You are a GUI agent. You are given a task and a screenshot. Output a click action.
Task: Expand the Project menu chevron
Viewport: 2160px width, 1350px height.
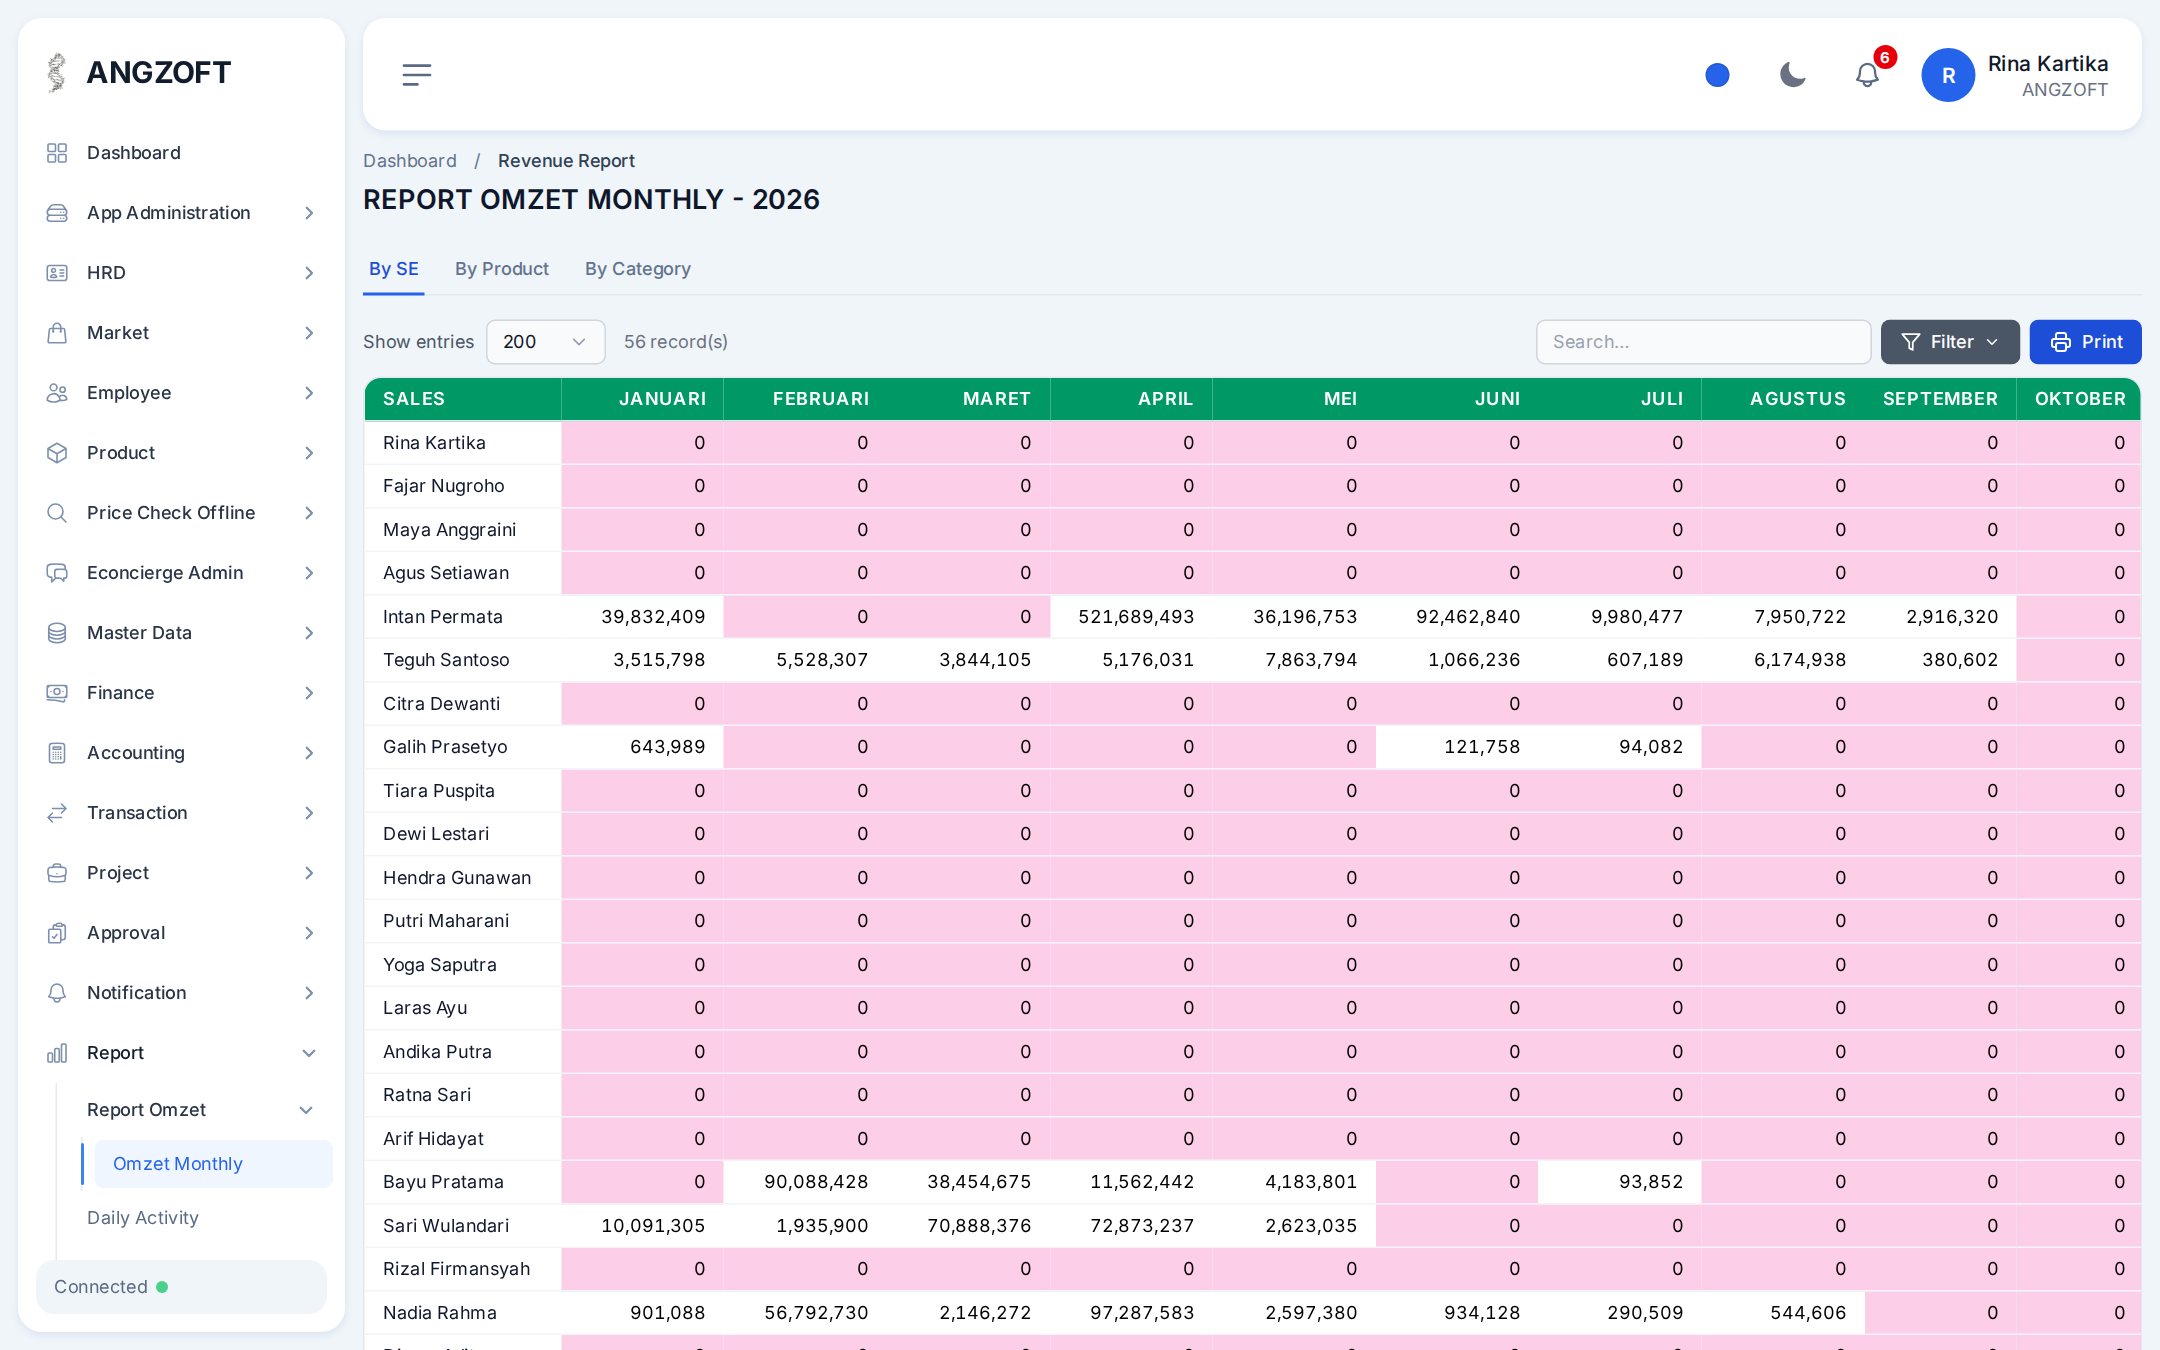coord(309,873)
